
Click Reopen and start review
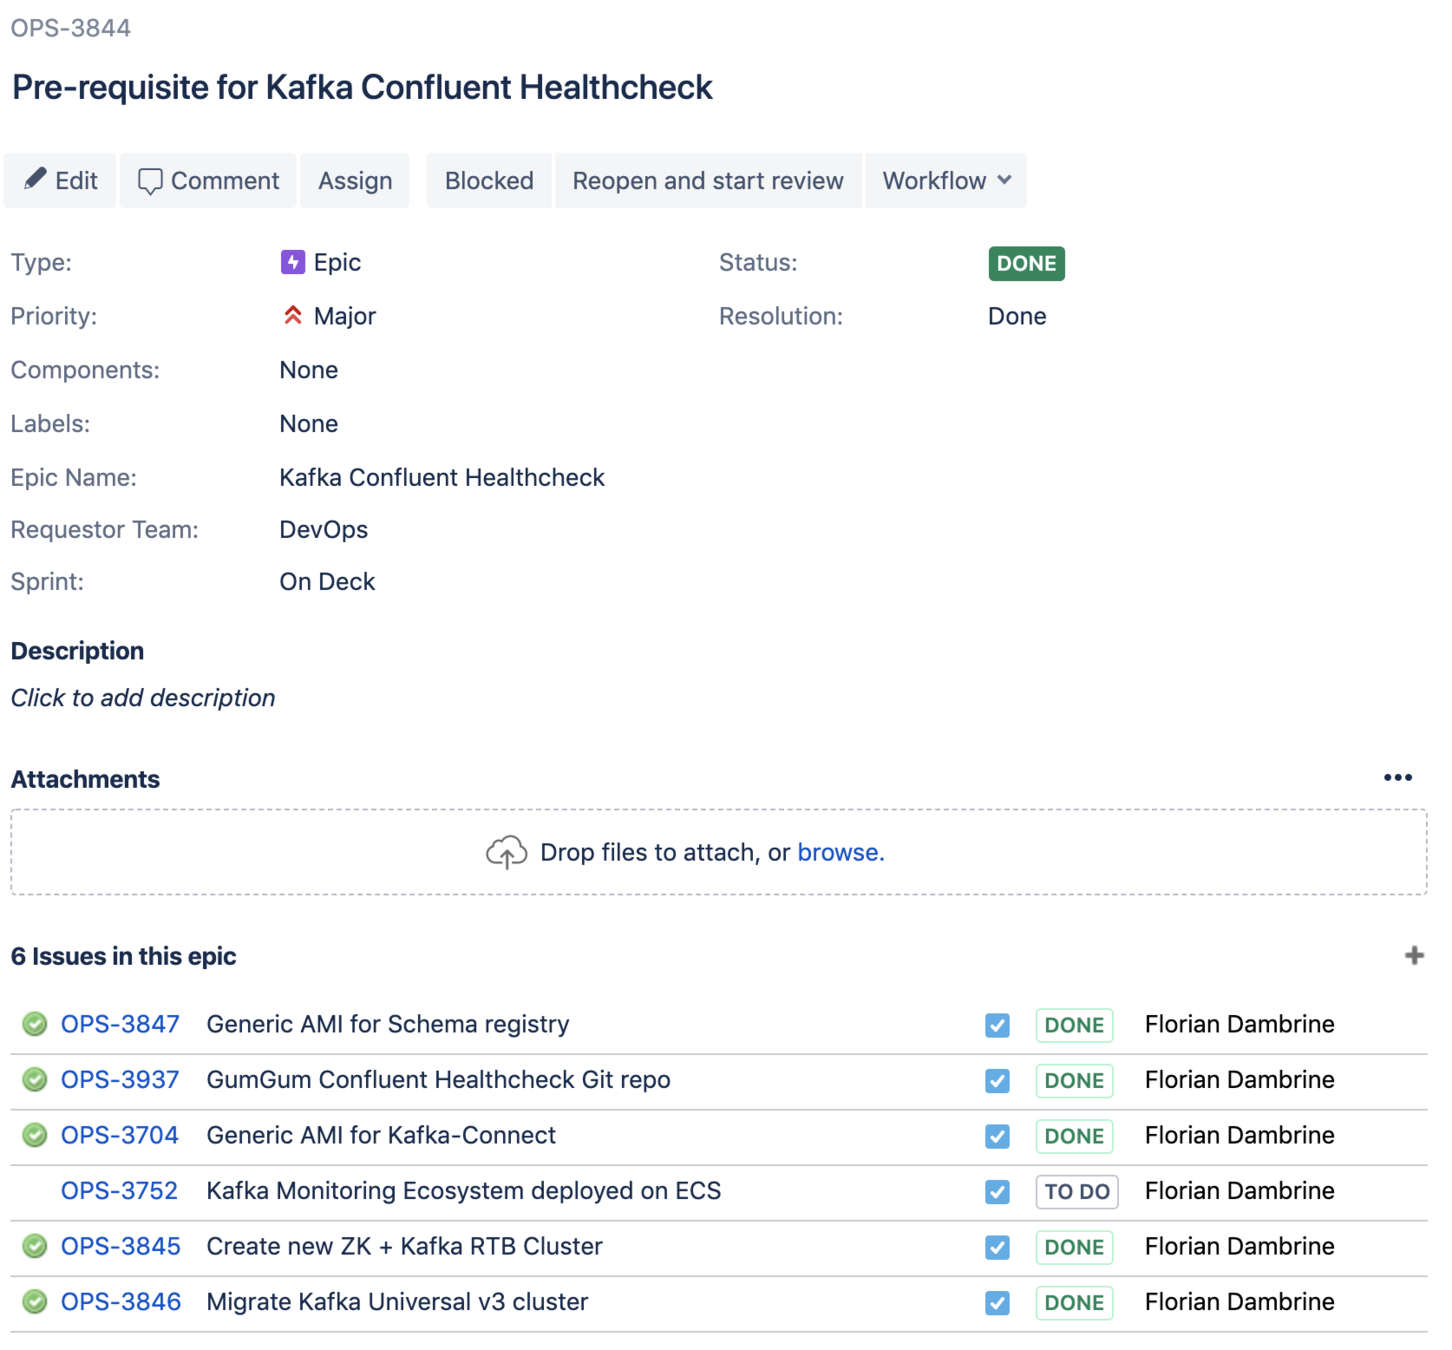pos(708,181)
